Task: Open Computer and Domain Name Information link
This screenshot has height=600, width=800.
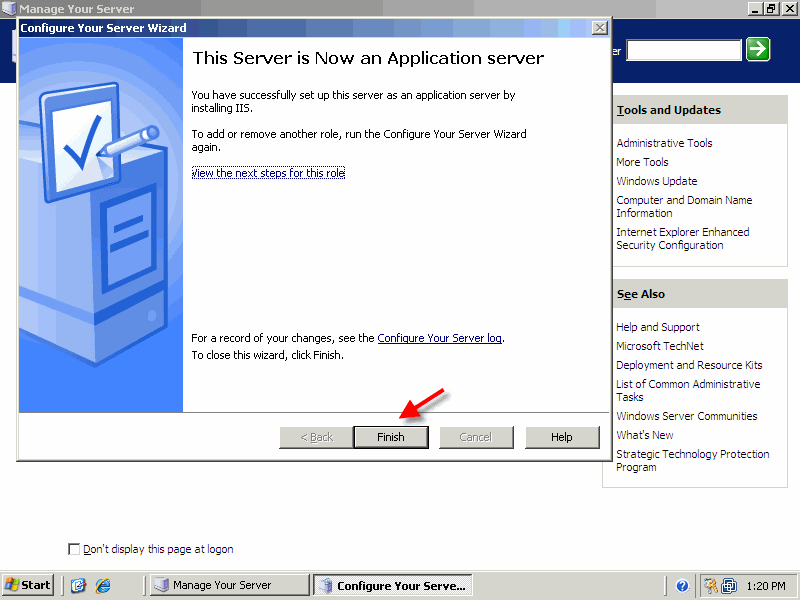Action: click(684, 206)
